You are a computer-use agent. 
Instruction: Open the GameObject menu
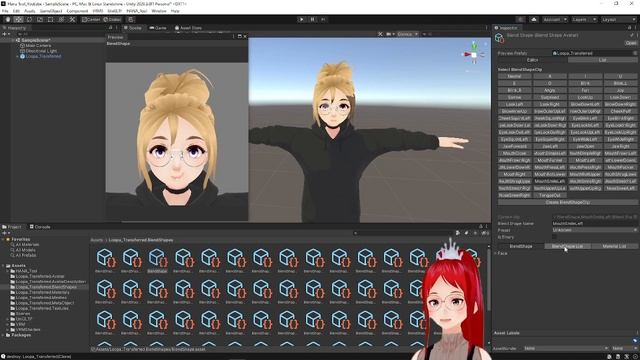click(51, 11)
